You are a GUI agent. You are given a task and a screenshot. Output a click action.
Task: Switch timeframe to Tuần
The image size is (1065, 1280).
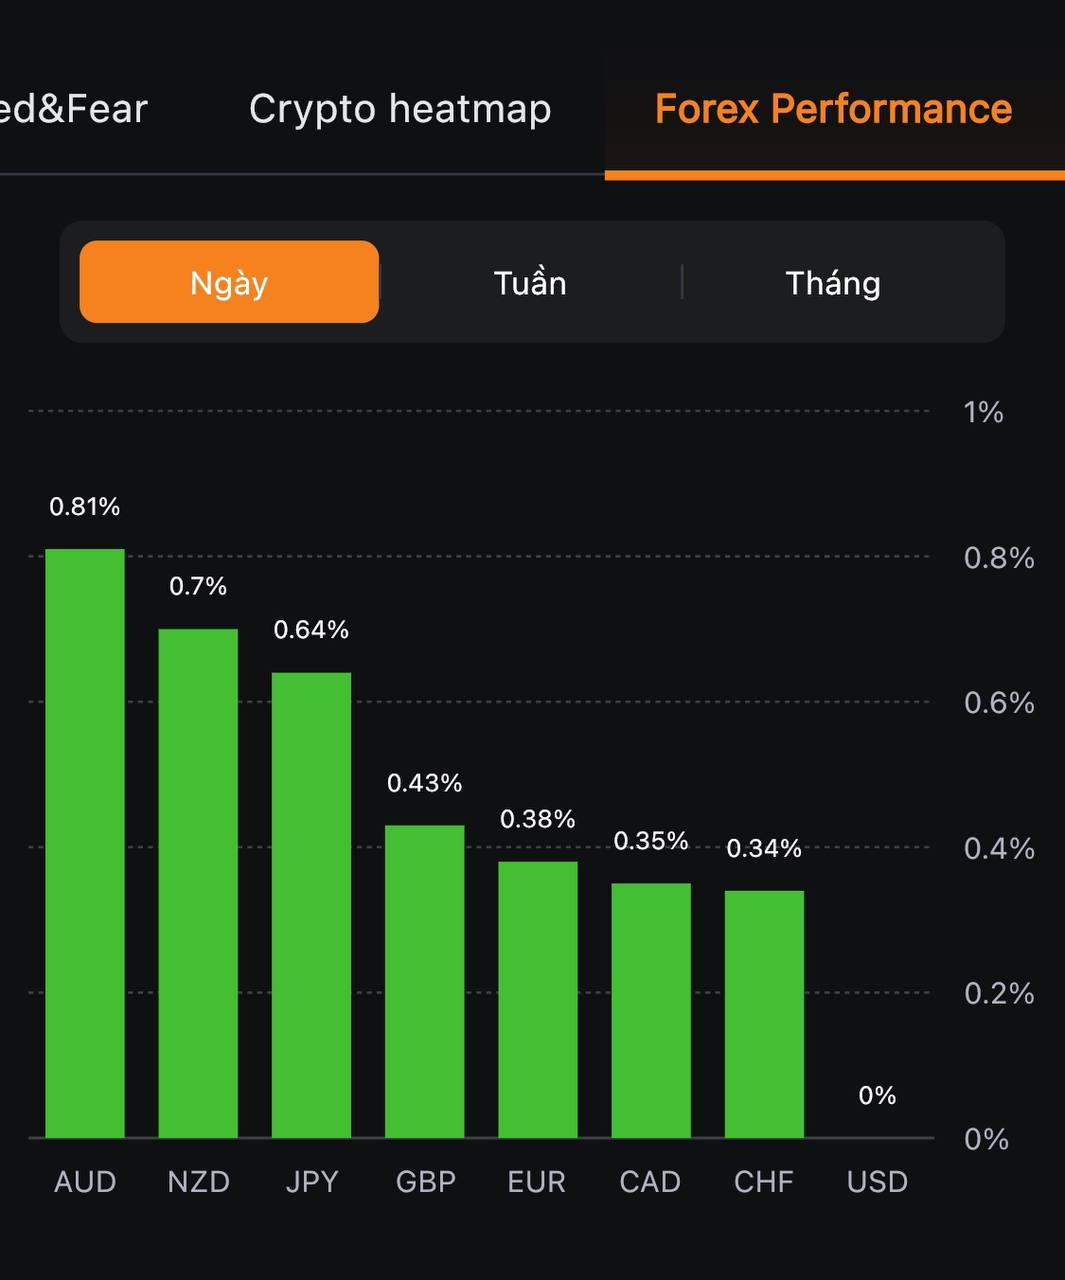[x=530, y=283]
